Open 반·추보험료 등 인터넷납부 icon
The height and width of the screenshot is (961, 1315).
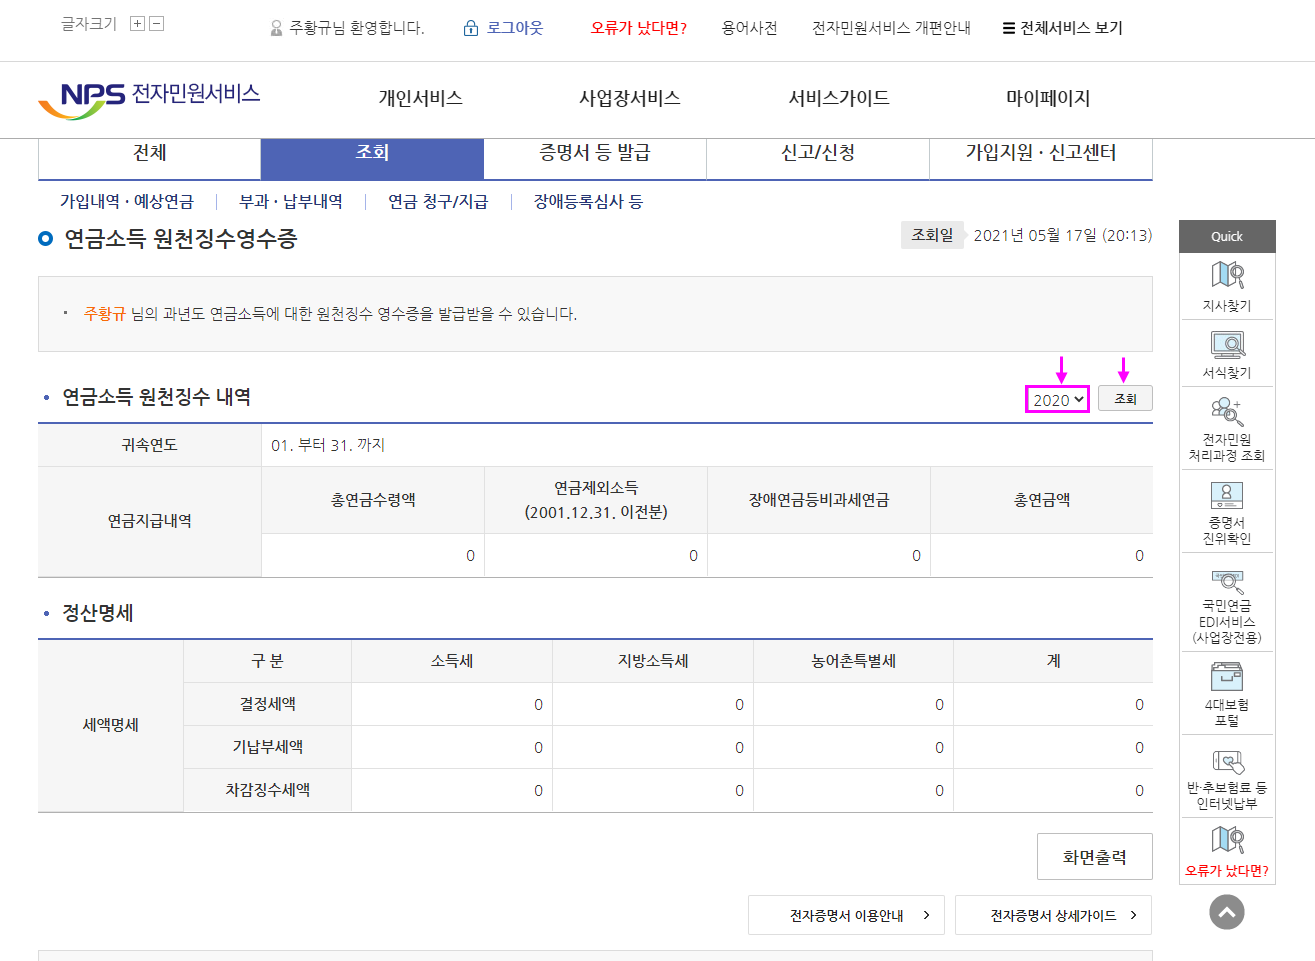point(1227,762)
